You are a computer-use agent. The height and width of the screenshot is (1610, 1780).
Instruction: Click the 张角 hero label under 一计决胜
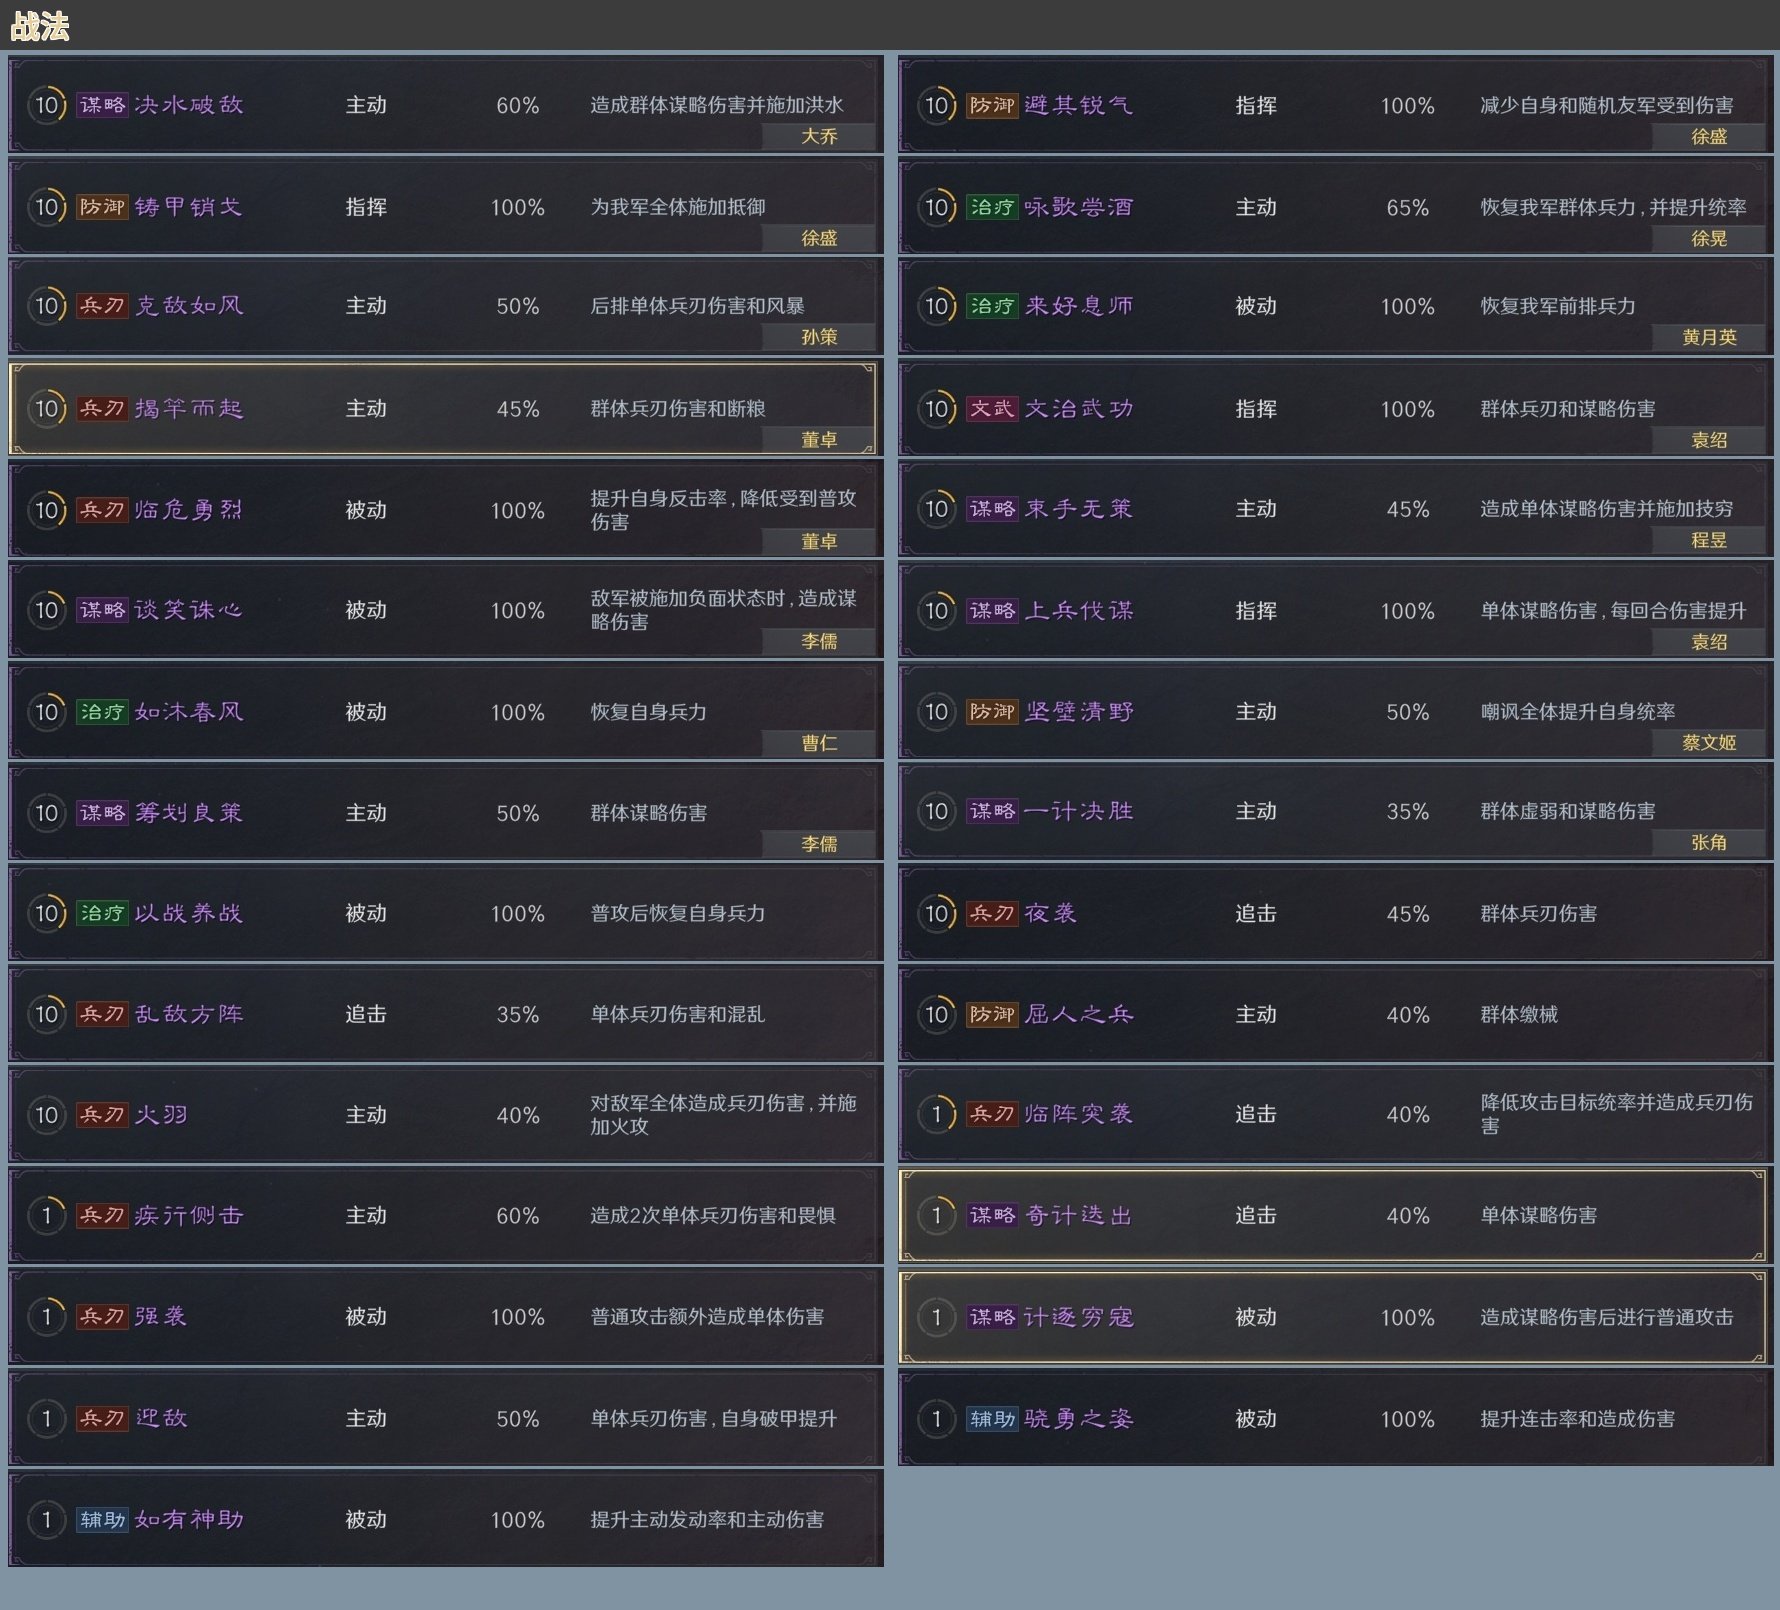click(1709, 843)
